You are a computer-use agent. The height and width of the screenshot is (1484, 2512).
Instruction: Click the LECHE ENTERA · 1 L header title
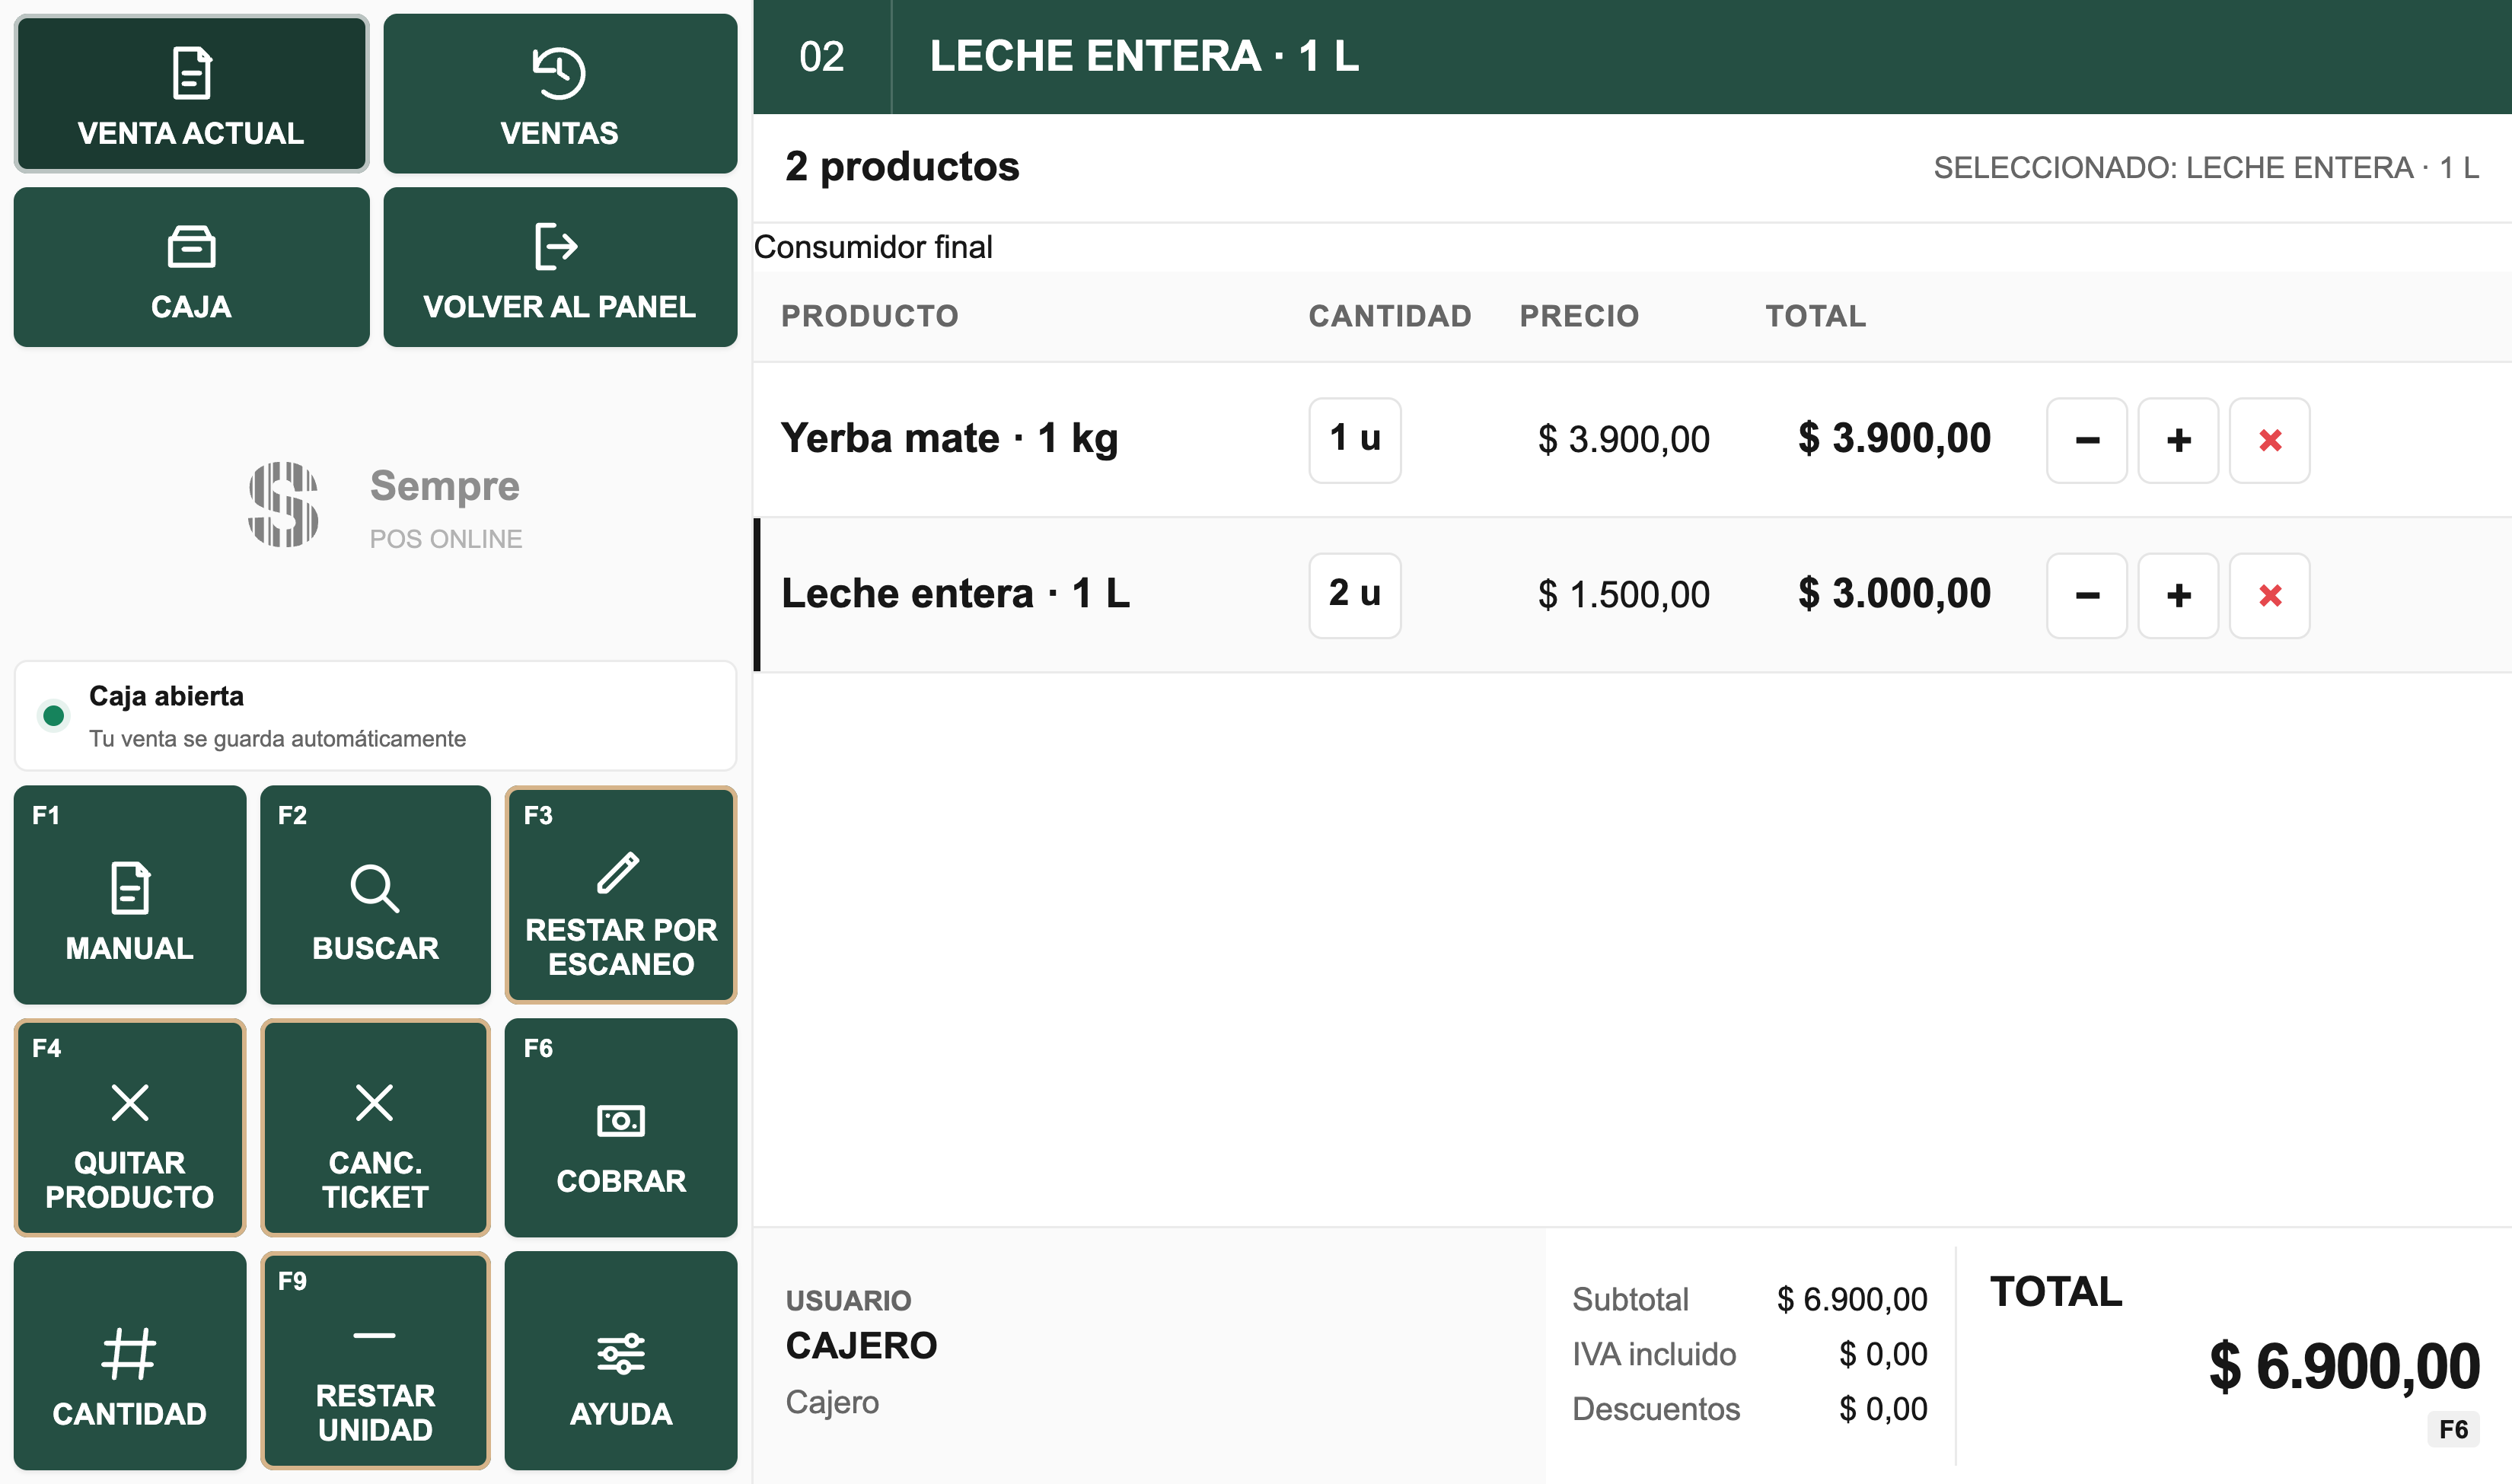pyautogui.click(x=1144, y=56)
